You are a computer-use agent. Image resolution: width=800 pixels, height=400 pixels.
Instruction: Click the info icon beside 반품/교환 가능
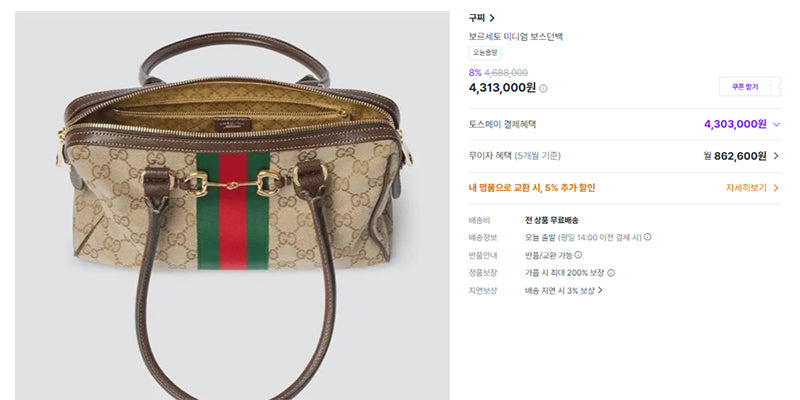[578, 255]
